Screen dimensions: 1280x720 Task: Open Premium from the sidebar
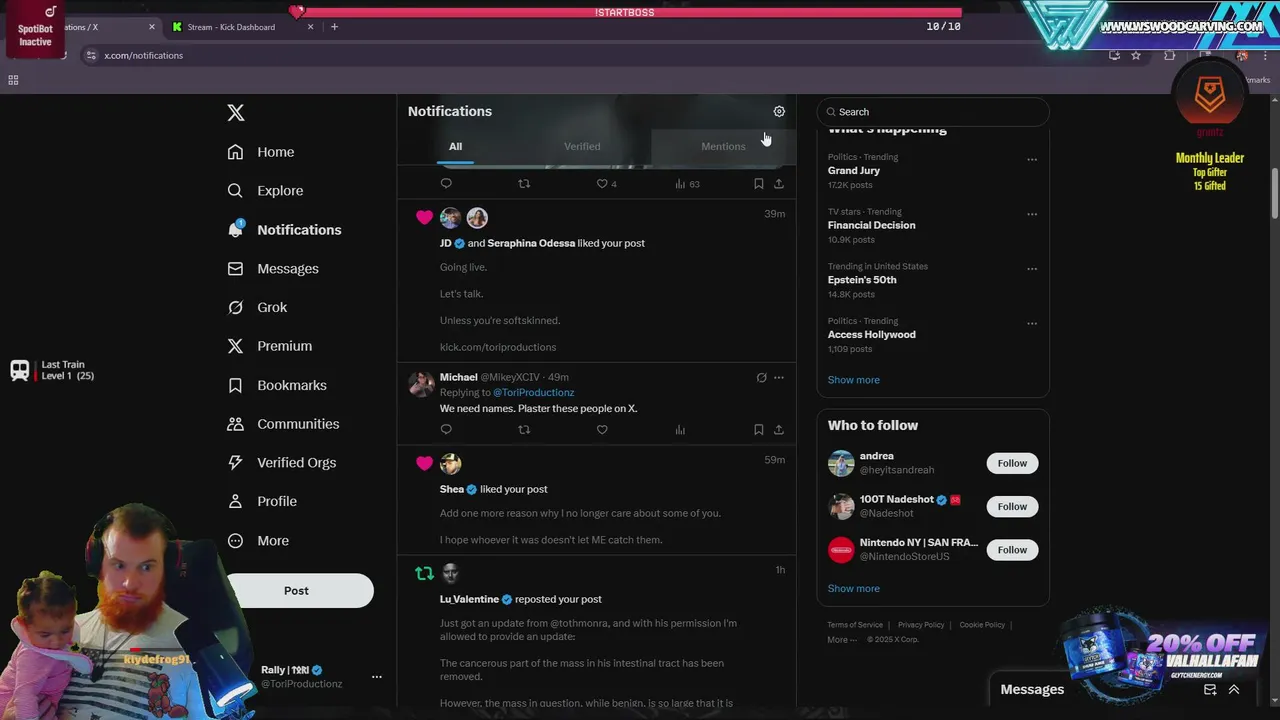pos(270,346)
